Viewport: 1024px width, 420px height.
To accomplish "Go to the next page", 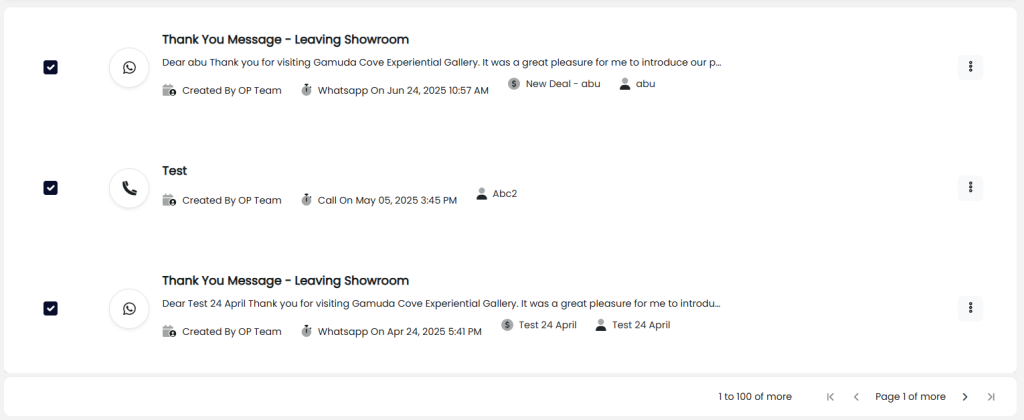I will click(965, 397).
